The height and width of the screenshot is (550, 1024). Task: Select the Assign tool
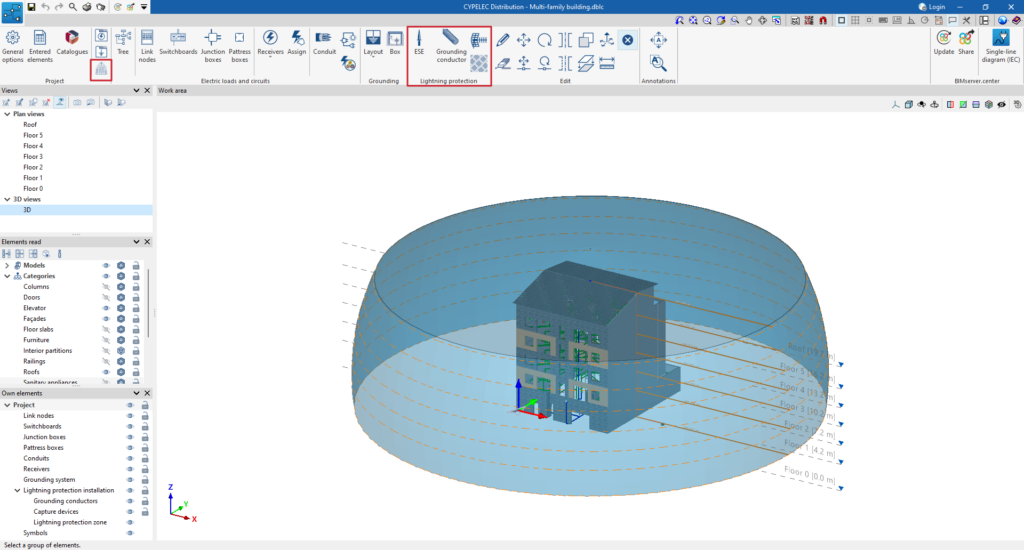coord(296,42)
